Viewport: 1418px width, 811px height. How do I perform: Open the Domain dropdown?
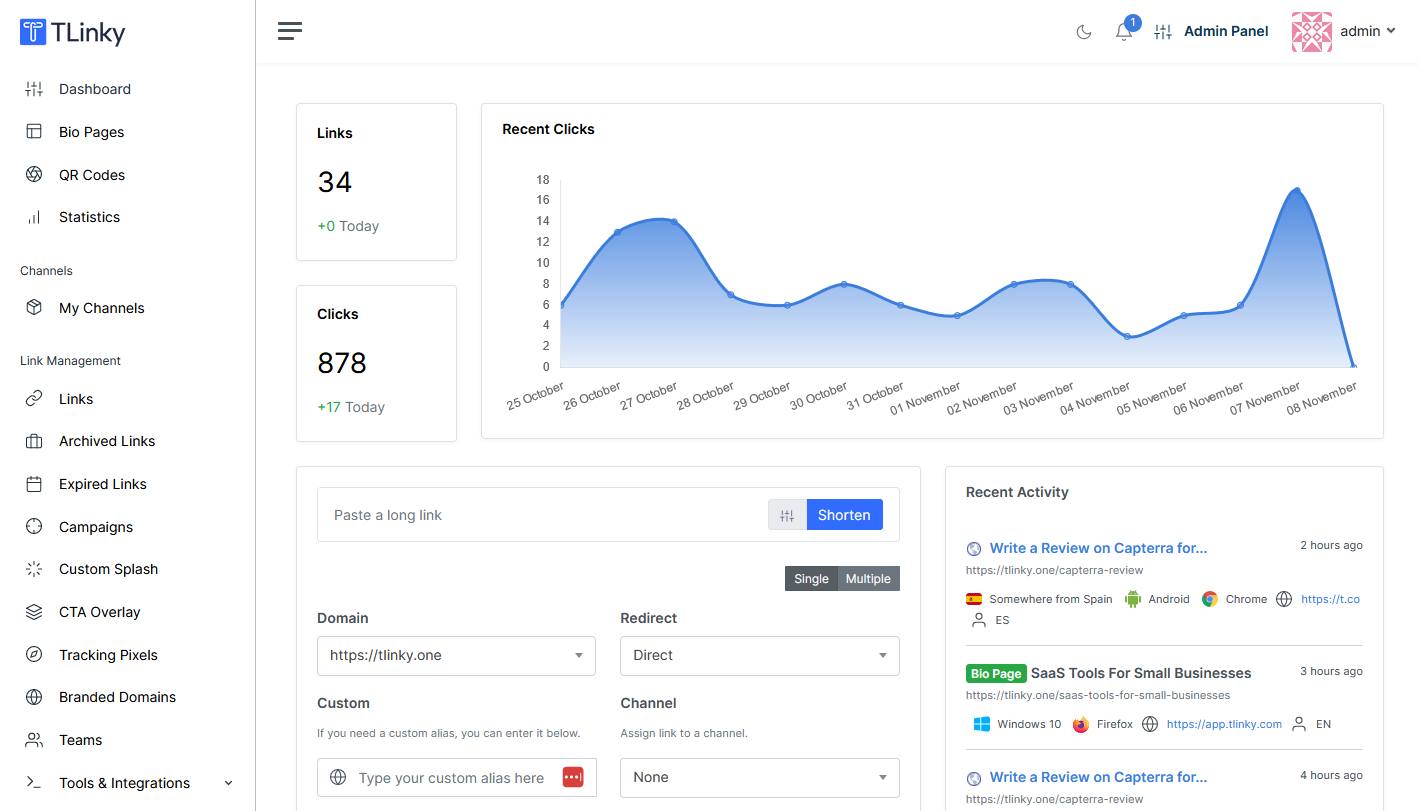456,656
